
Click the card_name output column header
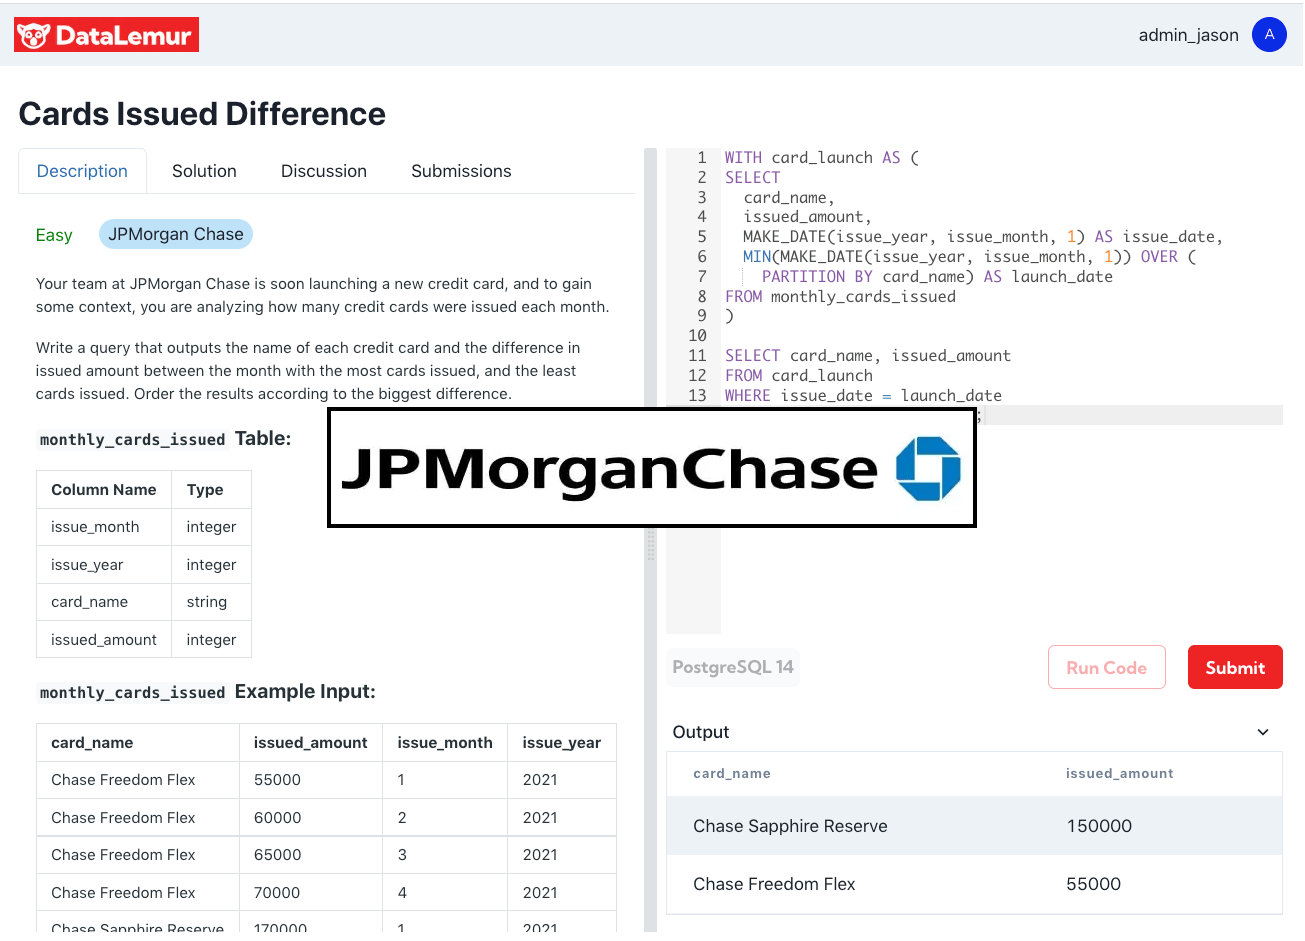(732, 773)
